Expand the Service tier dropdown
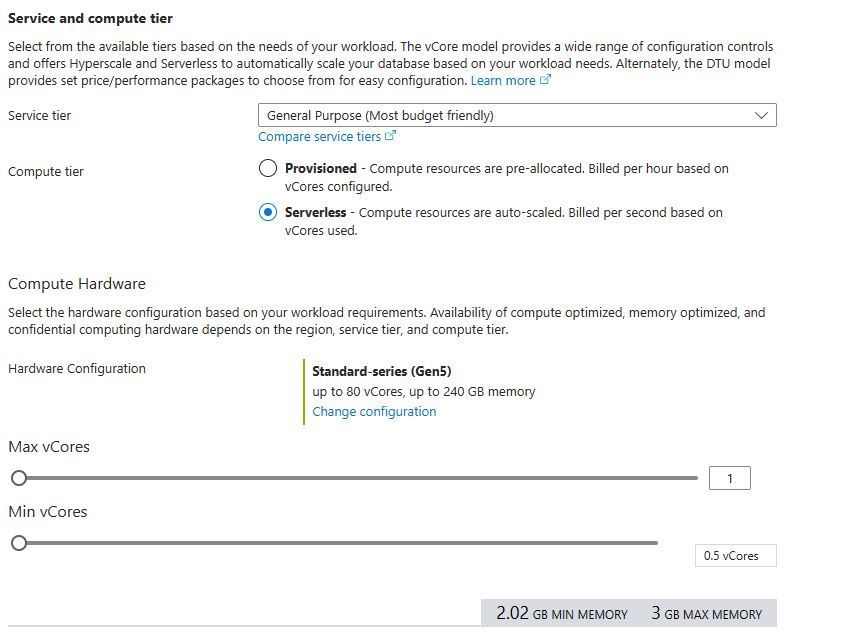This screenshot has height=630, width=844. pyautogui.click(x=516, y=116)
